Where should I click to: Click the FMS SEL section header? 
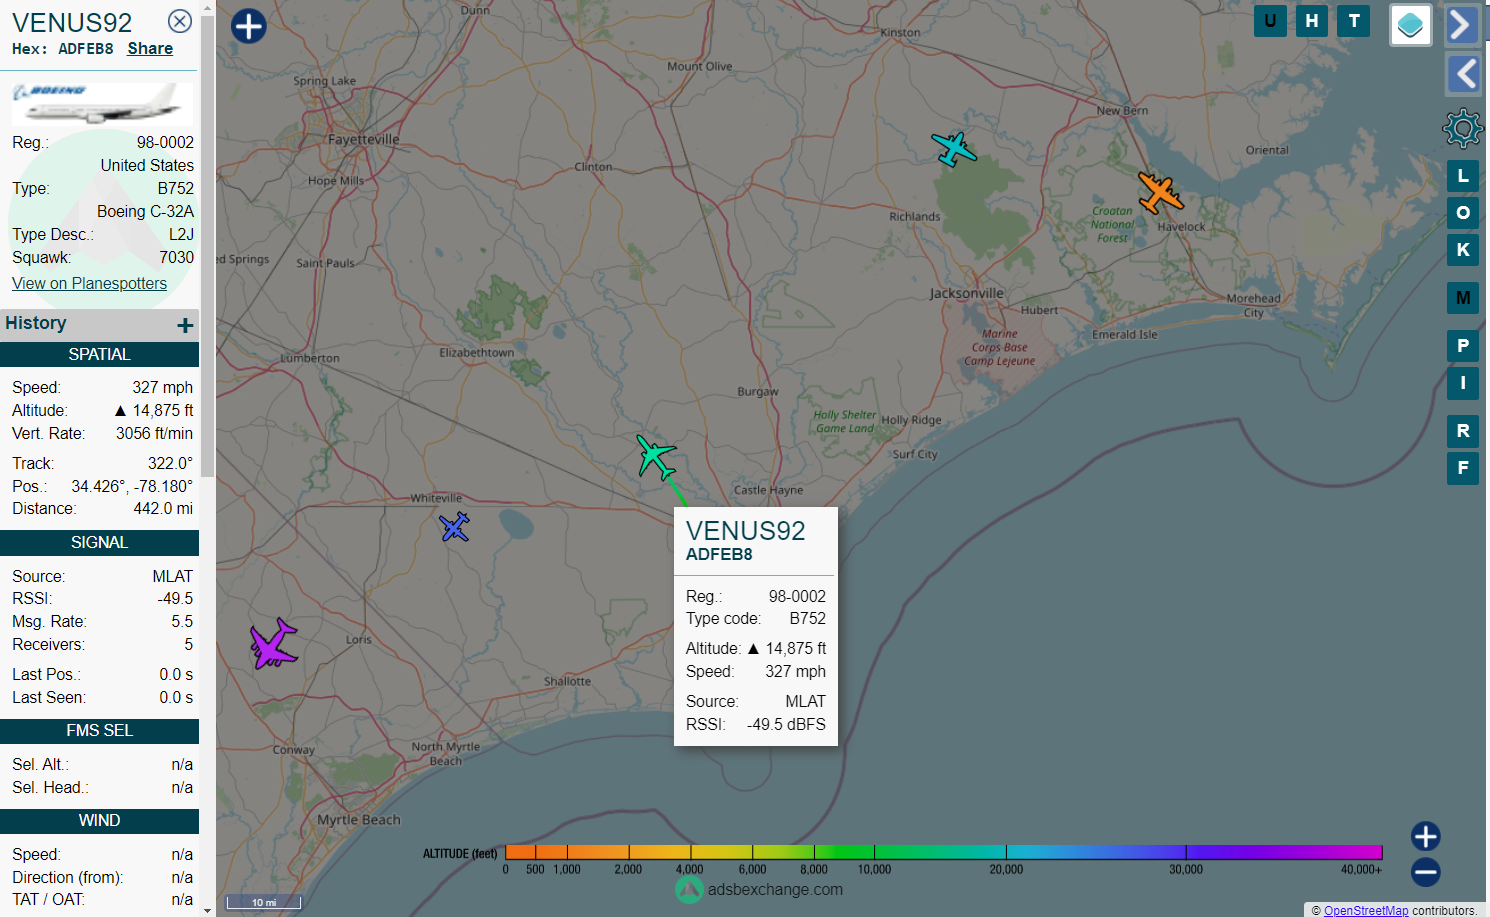coord(99,731)
